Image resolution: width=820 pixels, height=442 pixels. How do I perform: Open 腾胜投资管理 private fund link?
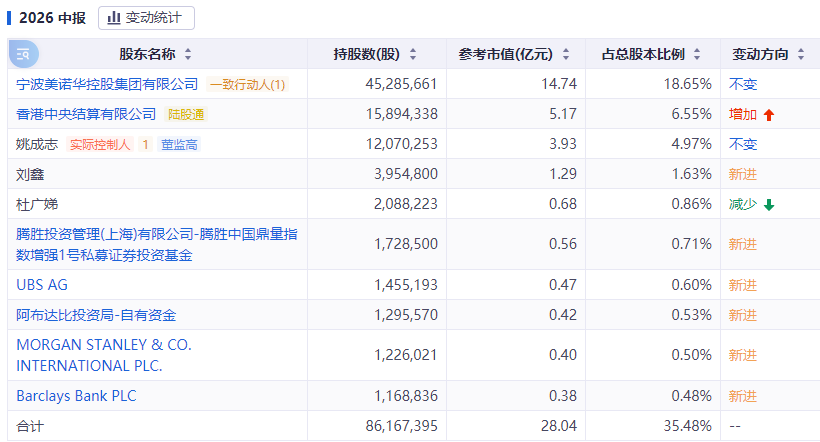tap(156, 244)
